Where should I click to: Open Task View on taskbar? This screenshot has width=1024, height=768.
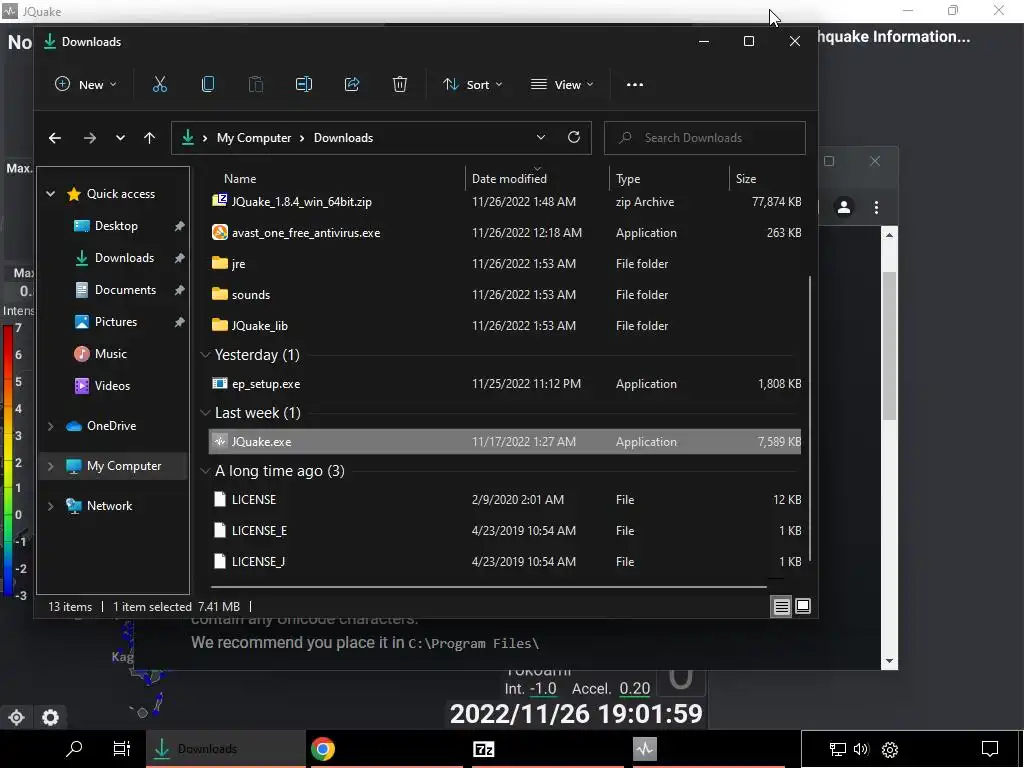(x=121, y=748)
